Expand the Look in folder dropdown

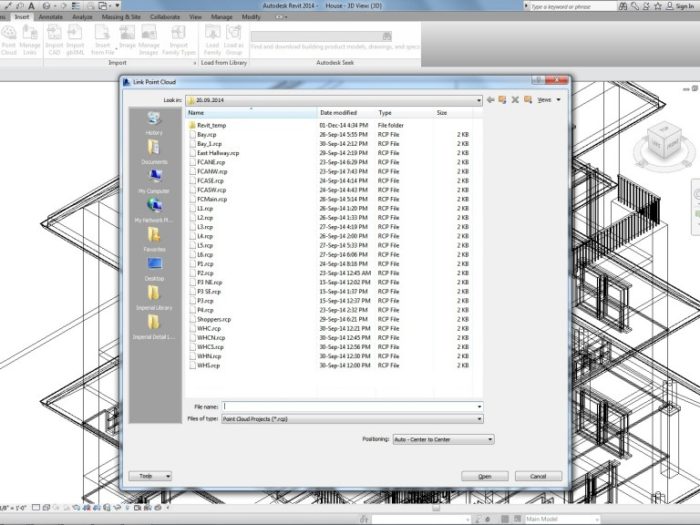[479, 100]
